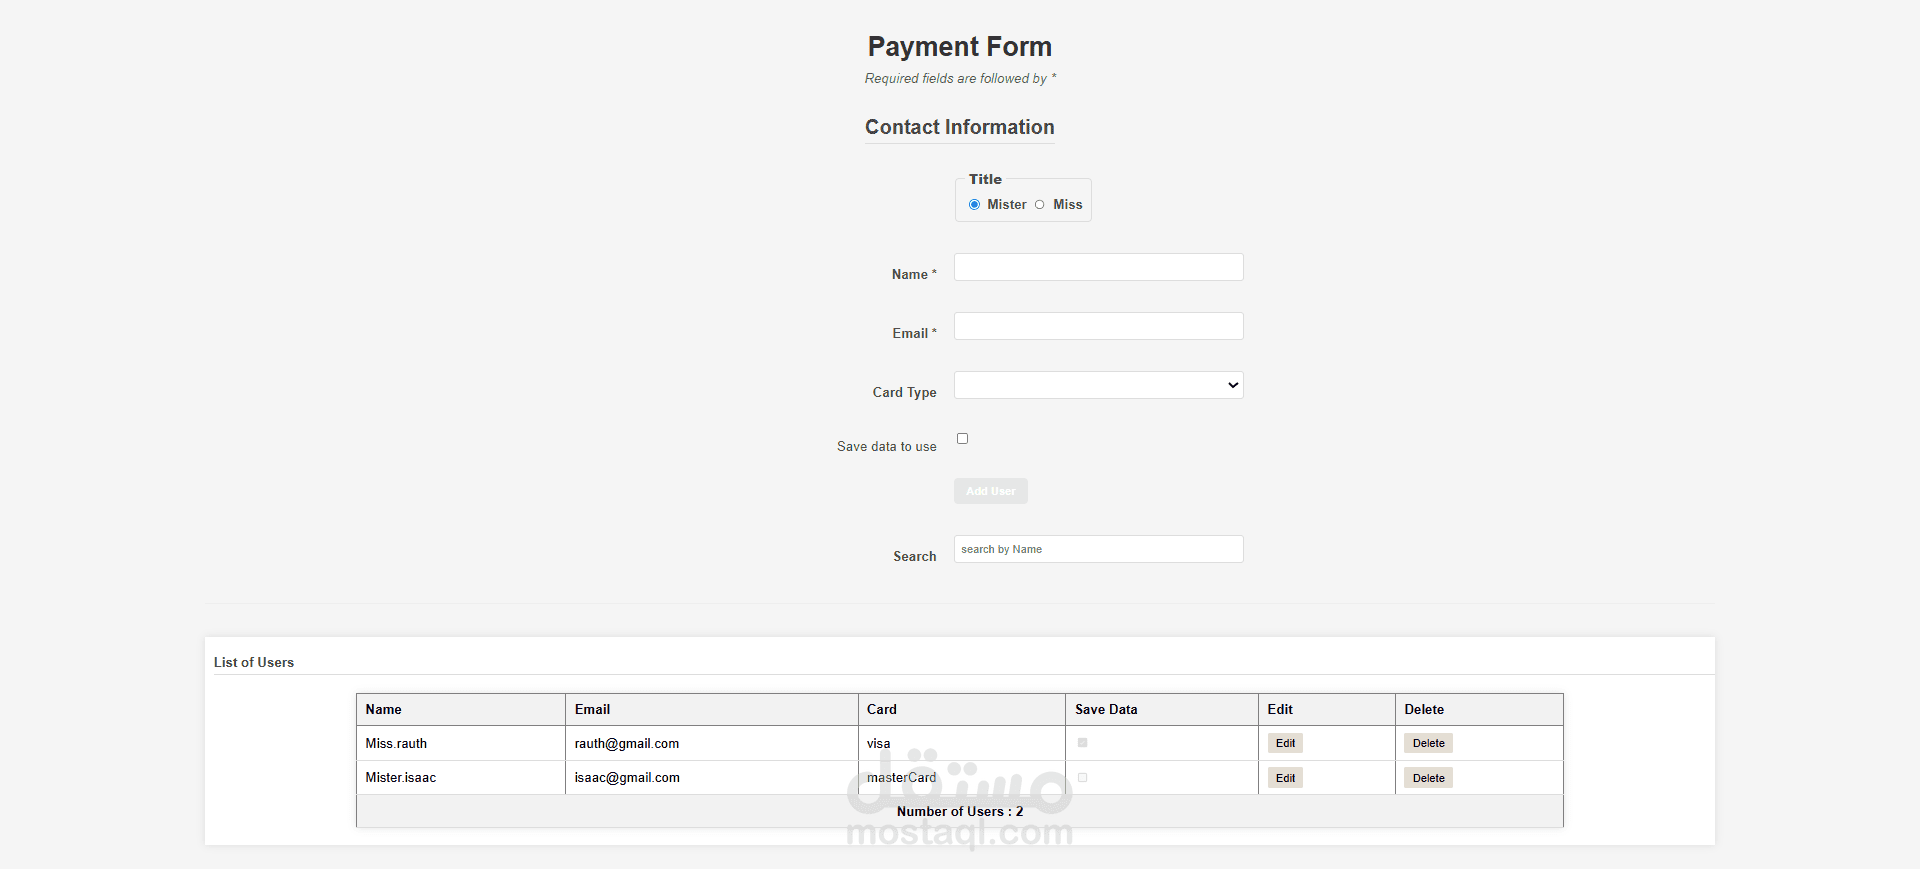
Task: Edit the Mister.isaac user row
Action: point(1285,778)
